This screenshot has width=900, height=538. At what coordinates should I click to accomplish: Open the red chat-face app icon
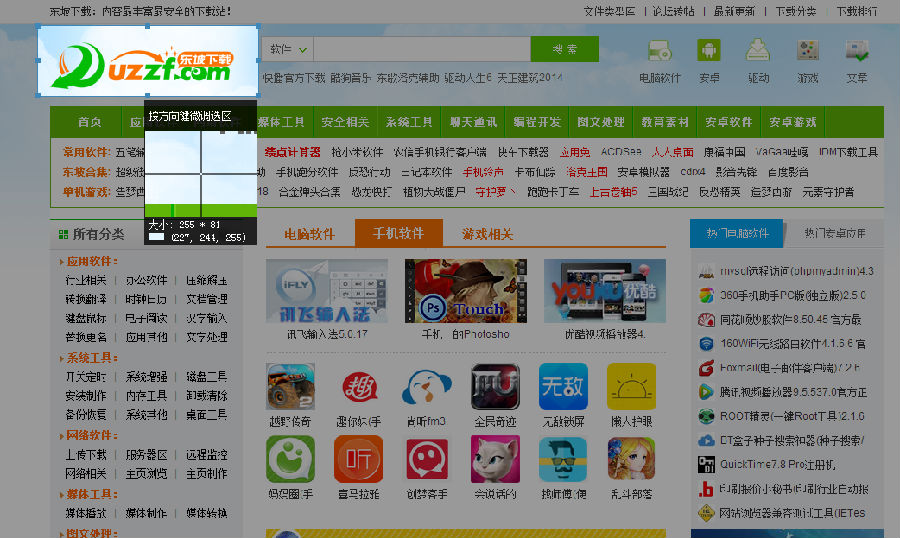426,459
